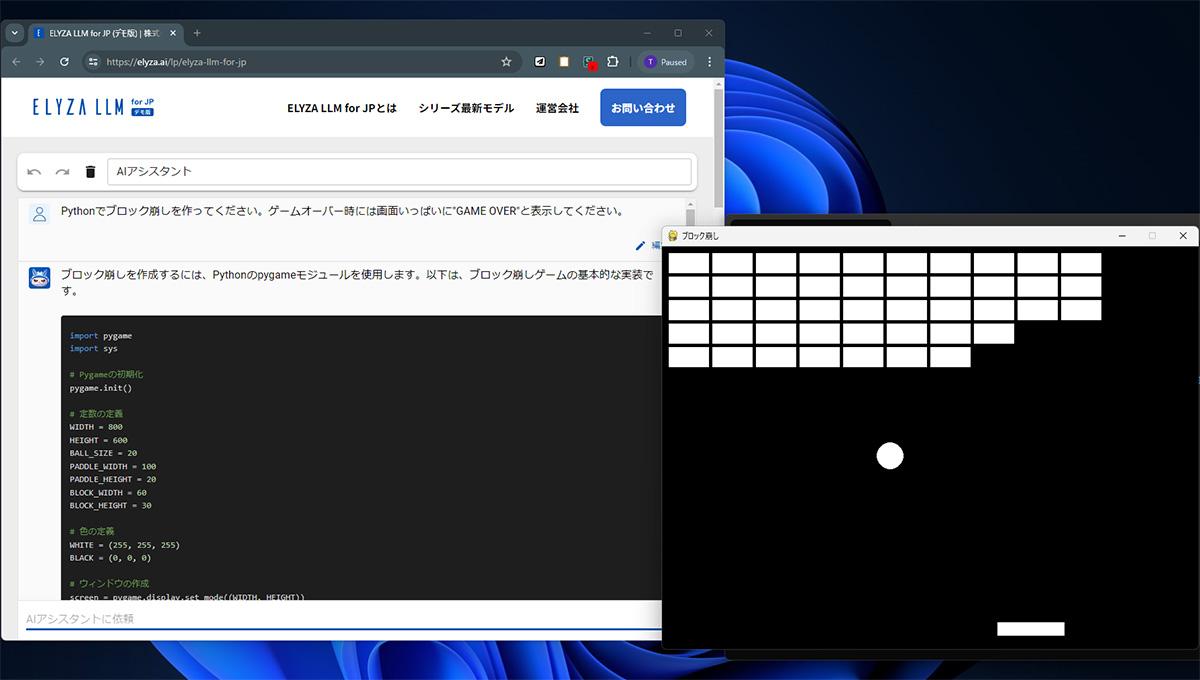Open シリーズ最新モデル menu item
The width and height of the screenshot is (1200, 680).
466,108
